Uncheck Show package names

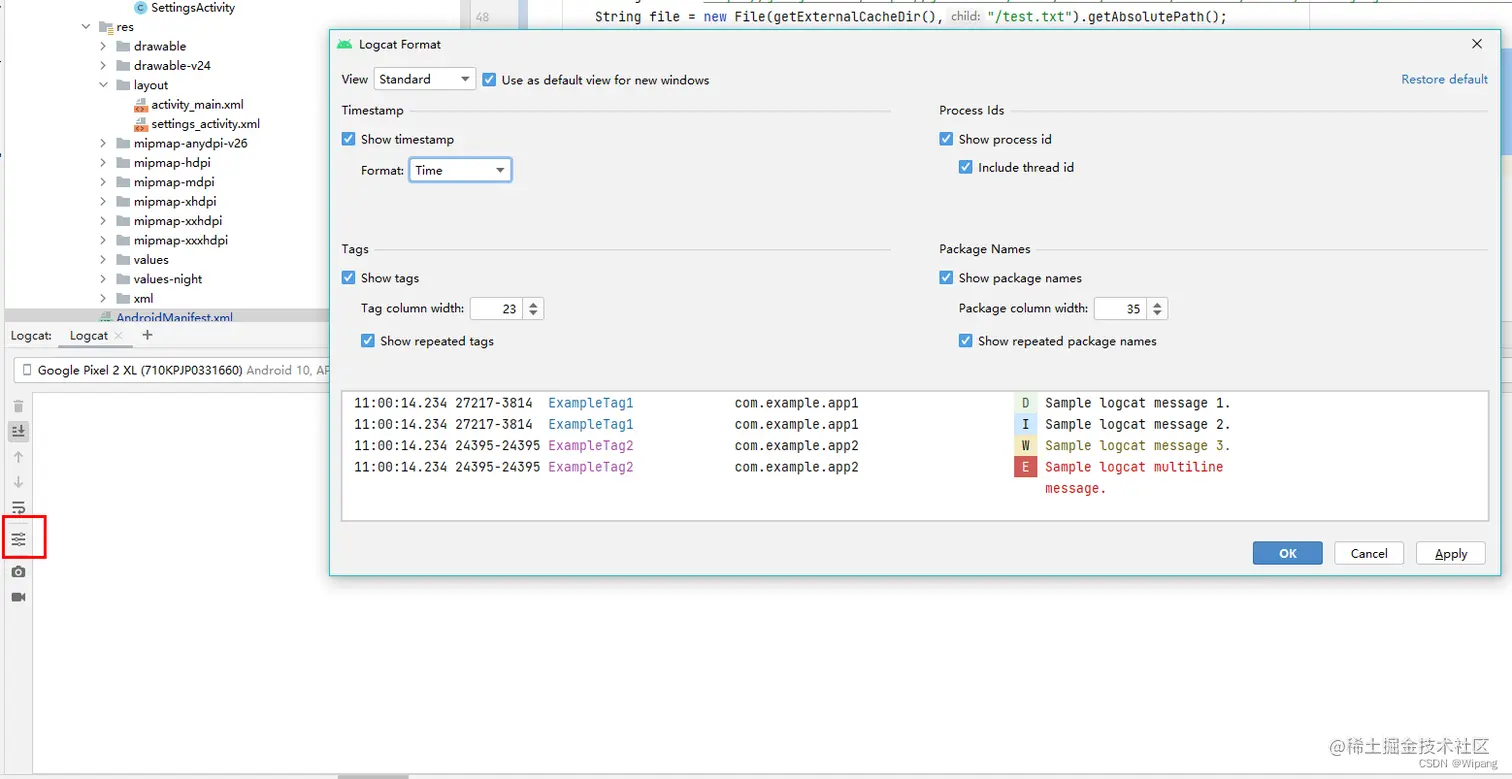pos(946,278)
